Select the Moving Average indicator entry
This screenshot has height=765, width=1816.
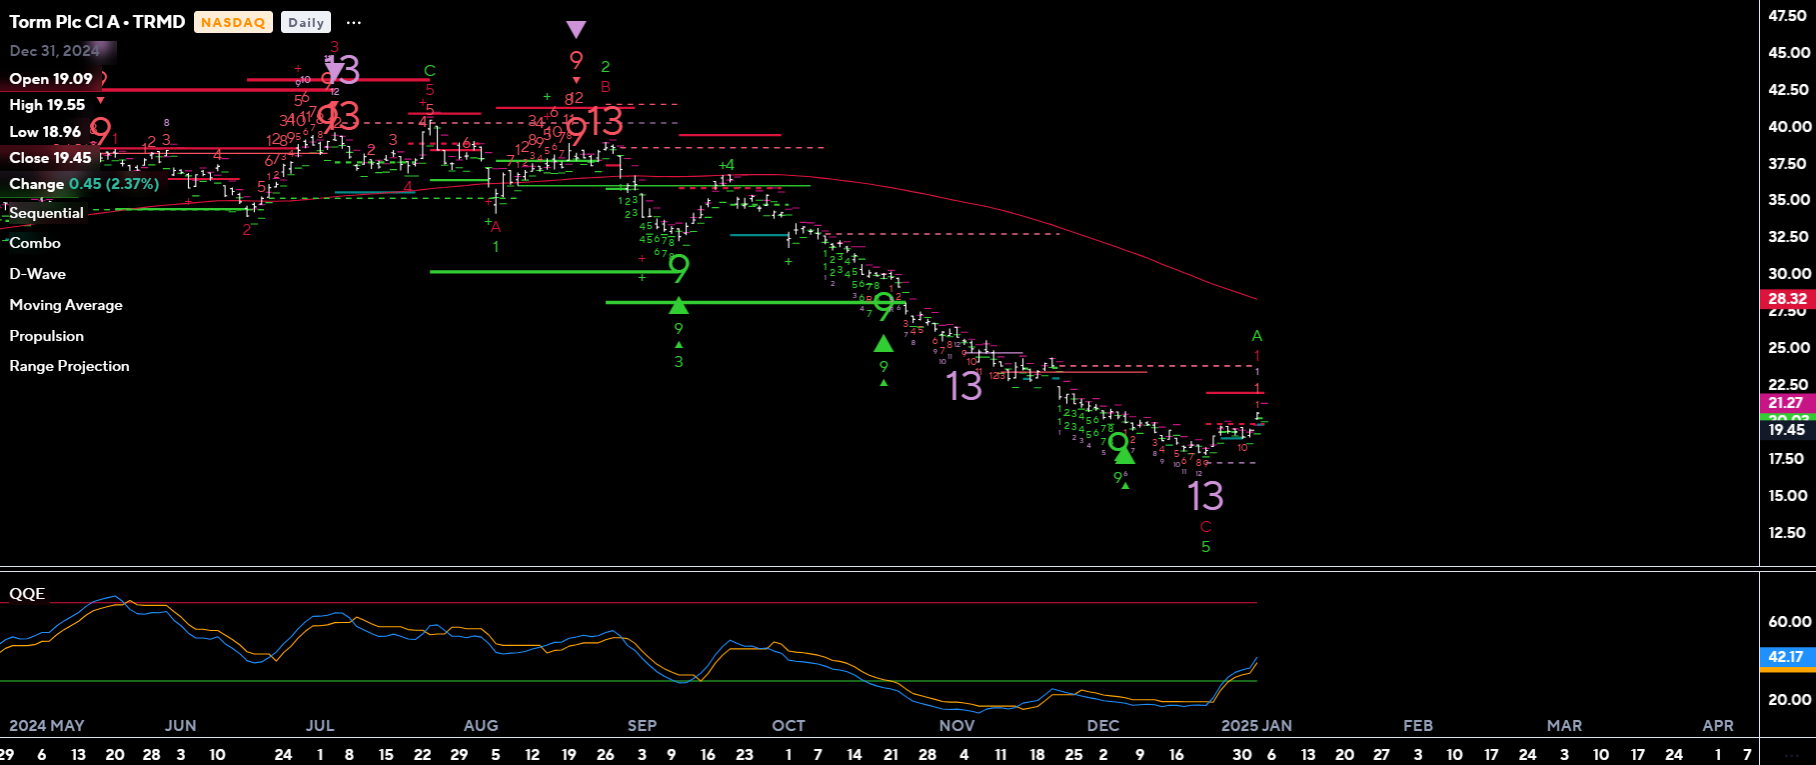coord(66,305)
